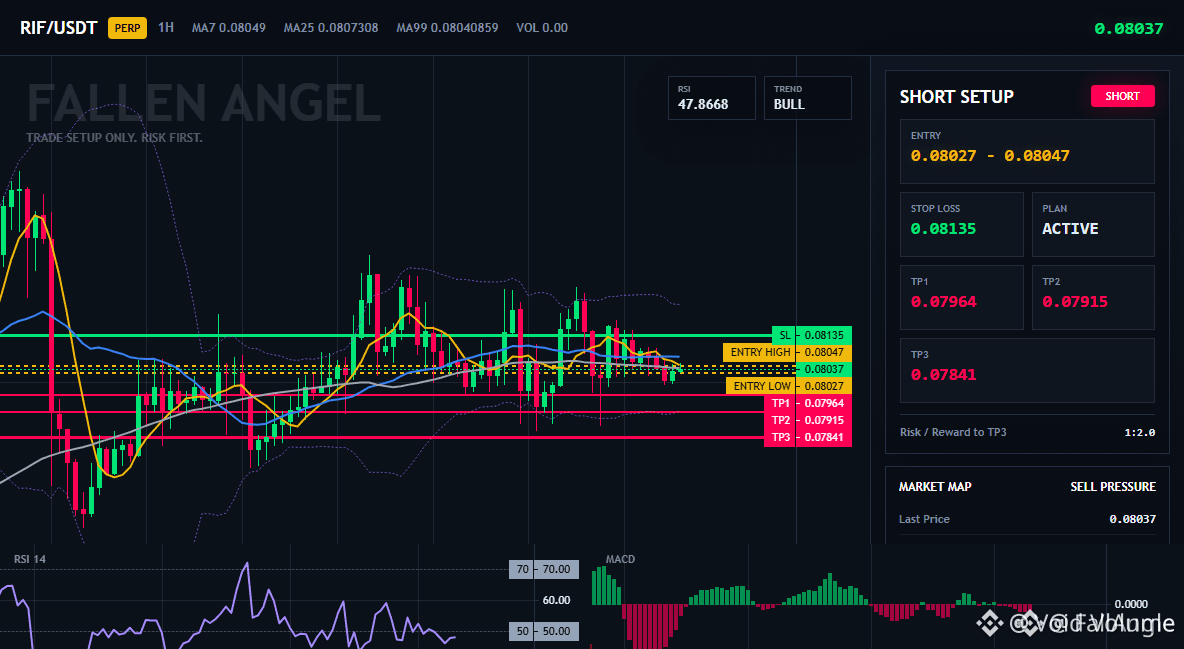Image resolution: width=1184 pixels, height=649 pixels.
Task: Click the RSI 14 panel label
Action: tap(29, 559)
